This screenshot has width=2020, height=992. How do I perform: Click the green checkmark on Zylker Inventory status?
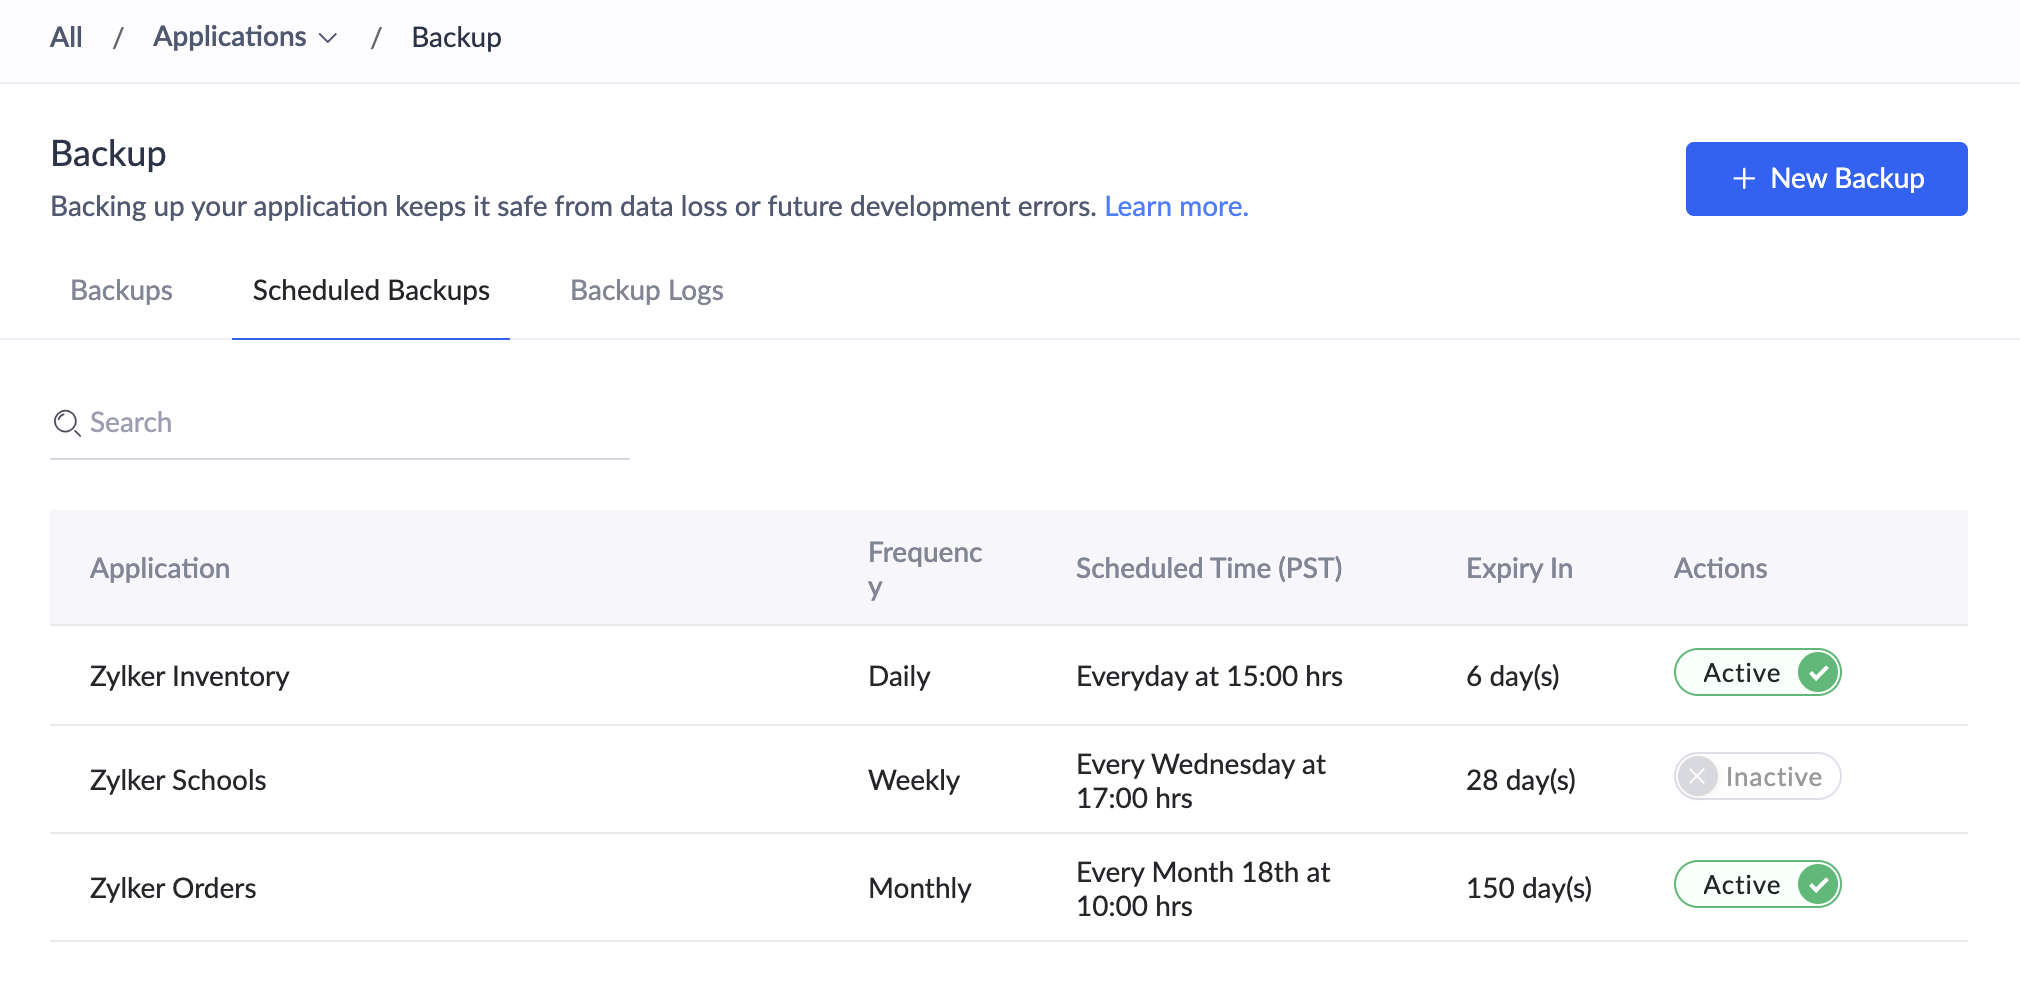(x=1817, y=673)
